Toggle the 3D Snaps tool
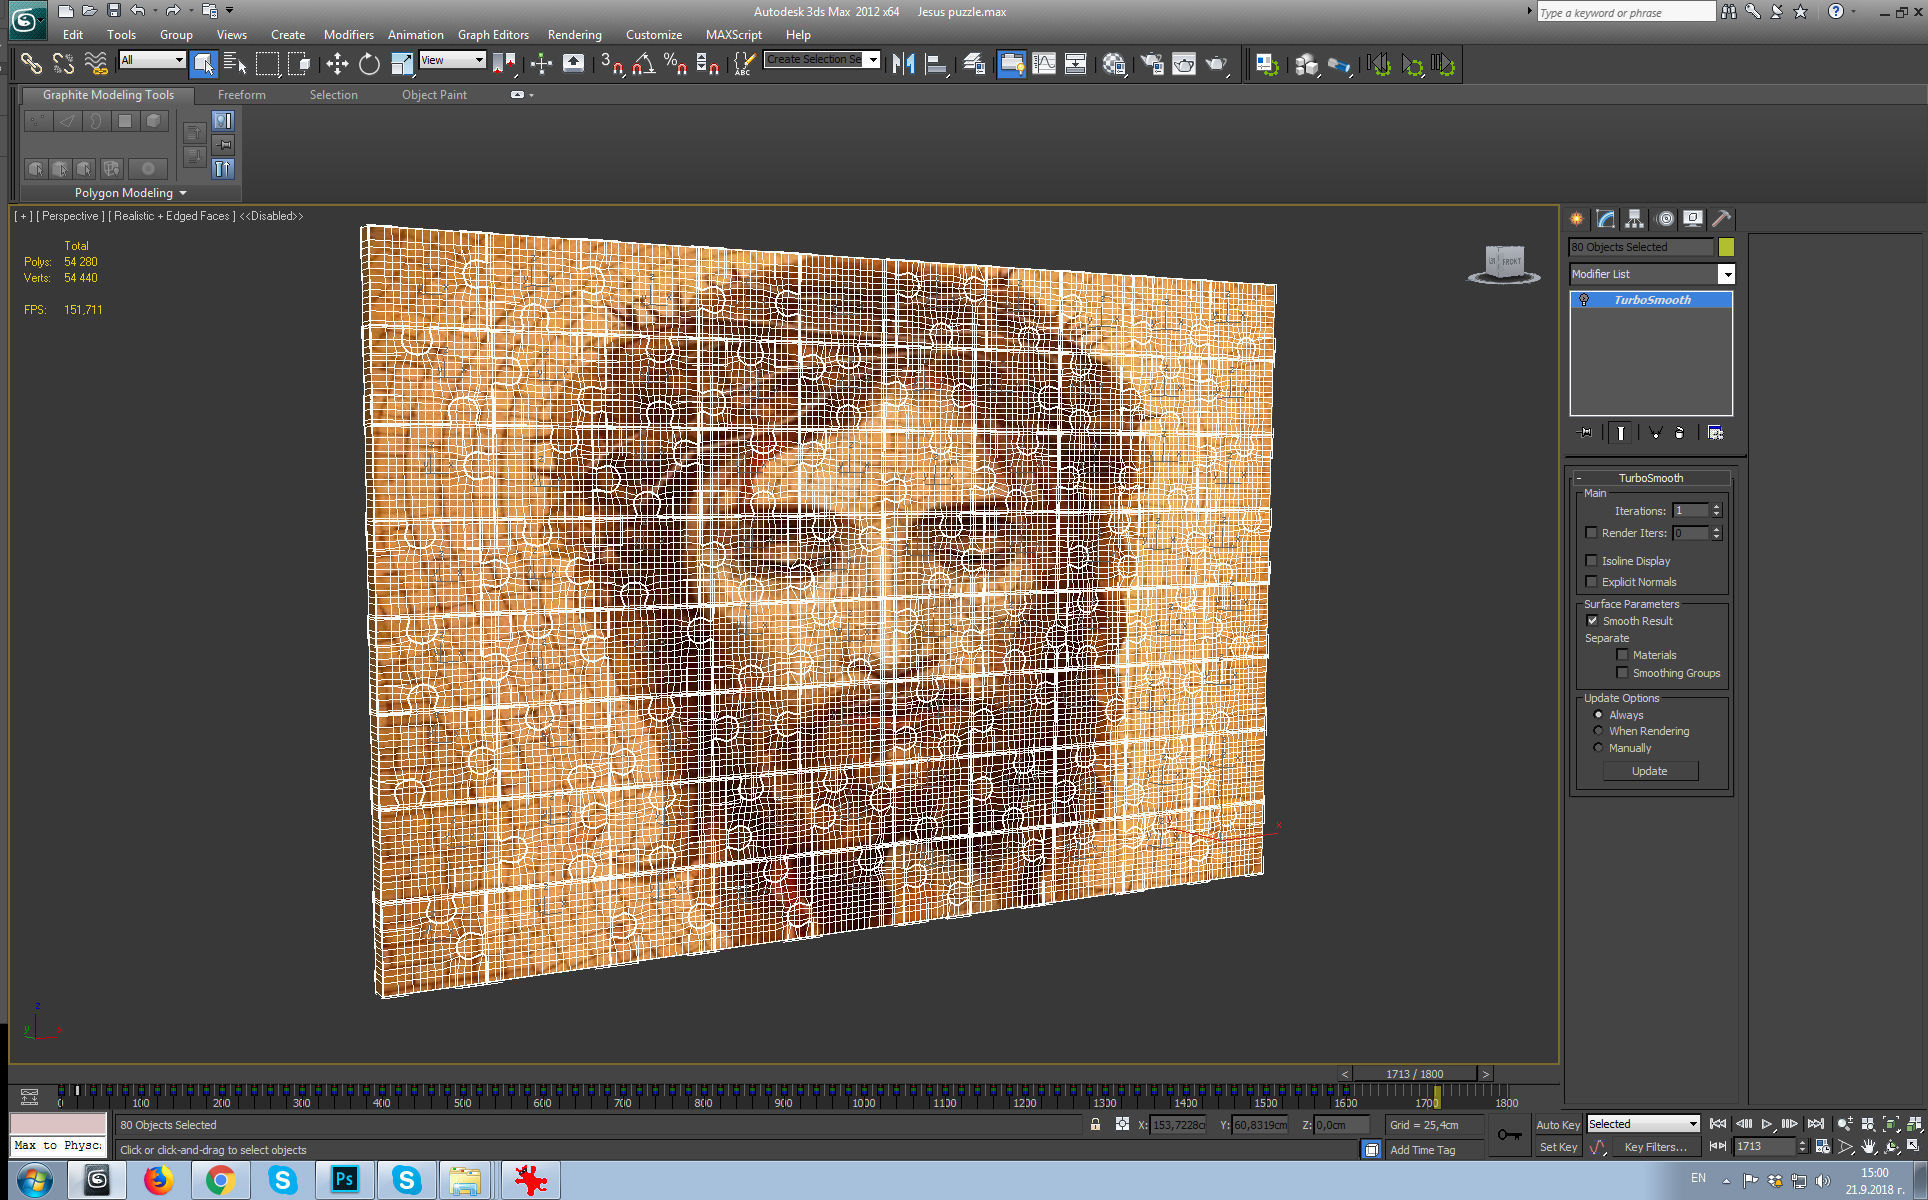The width and height of the screenshot is (1928, 1200). (x=611, y=64)
